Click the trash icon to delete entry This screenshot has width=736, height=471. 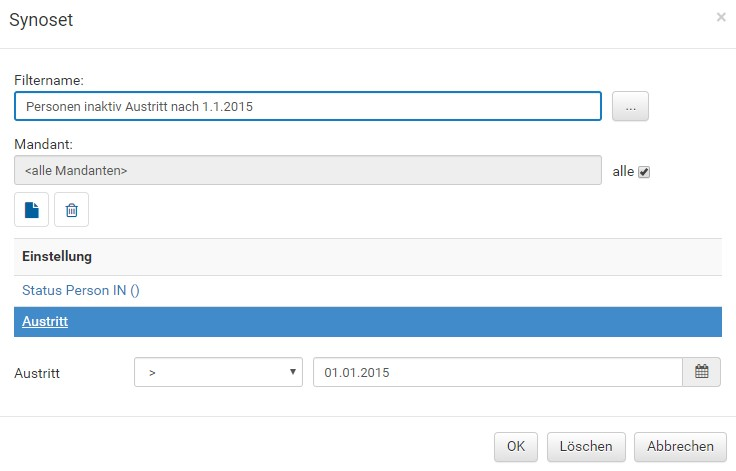click(x=71, y=210)
